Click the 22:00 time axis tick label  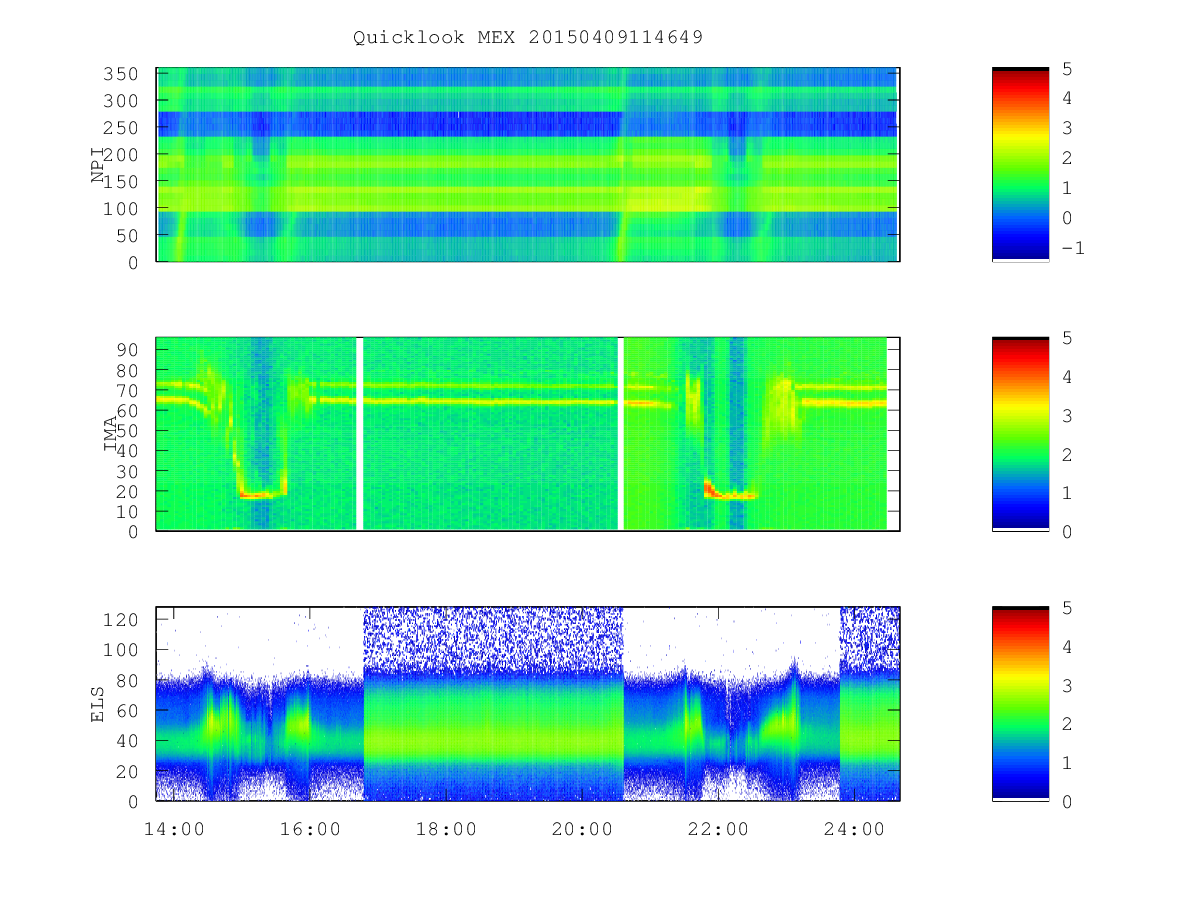coord(718,829)
